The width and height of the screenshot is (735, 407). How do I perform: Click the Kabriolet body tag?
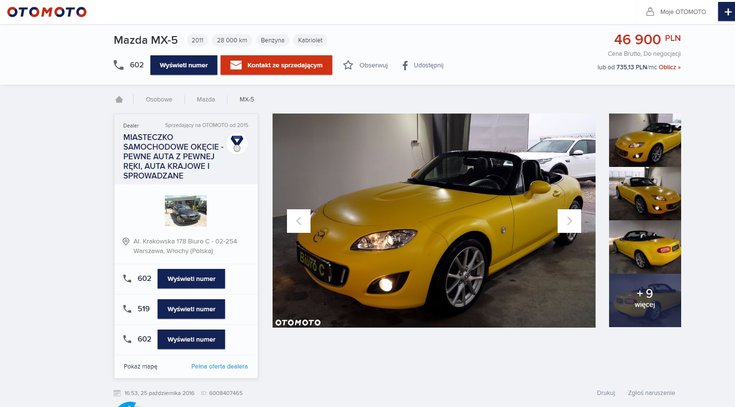(310, 40)
